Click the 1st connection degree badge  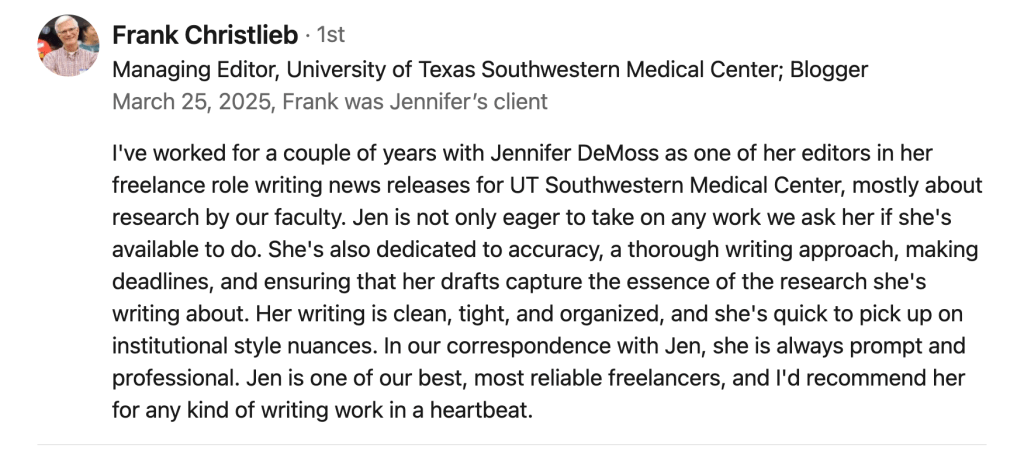(330, 36)
